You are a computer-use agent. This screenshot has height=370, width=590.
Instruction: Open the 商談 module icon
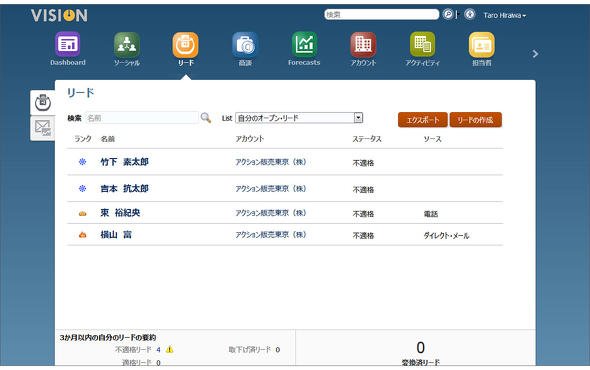[x=245, y=45]
